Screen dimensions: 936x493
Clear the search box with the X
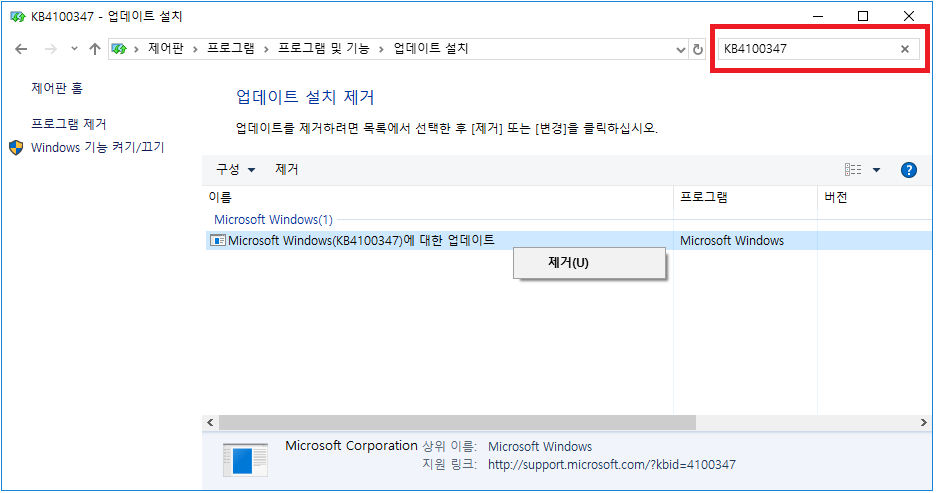pos(905,49)
